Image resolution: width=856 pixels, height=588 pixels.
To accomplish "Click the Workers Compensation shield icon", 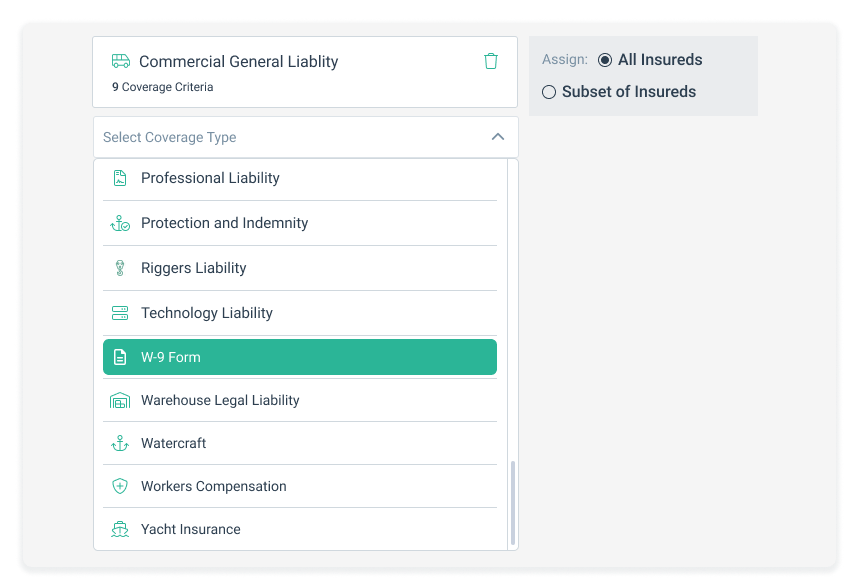I will pos(120,486).
